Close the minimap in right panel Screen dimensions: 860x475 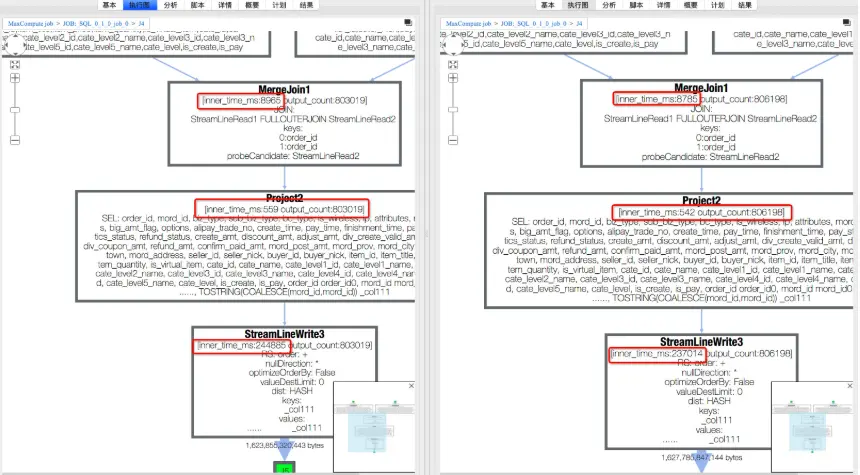(x=850, y=386)
